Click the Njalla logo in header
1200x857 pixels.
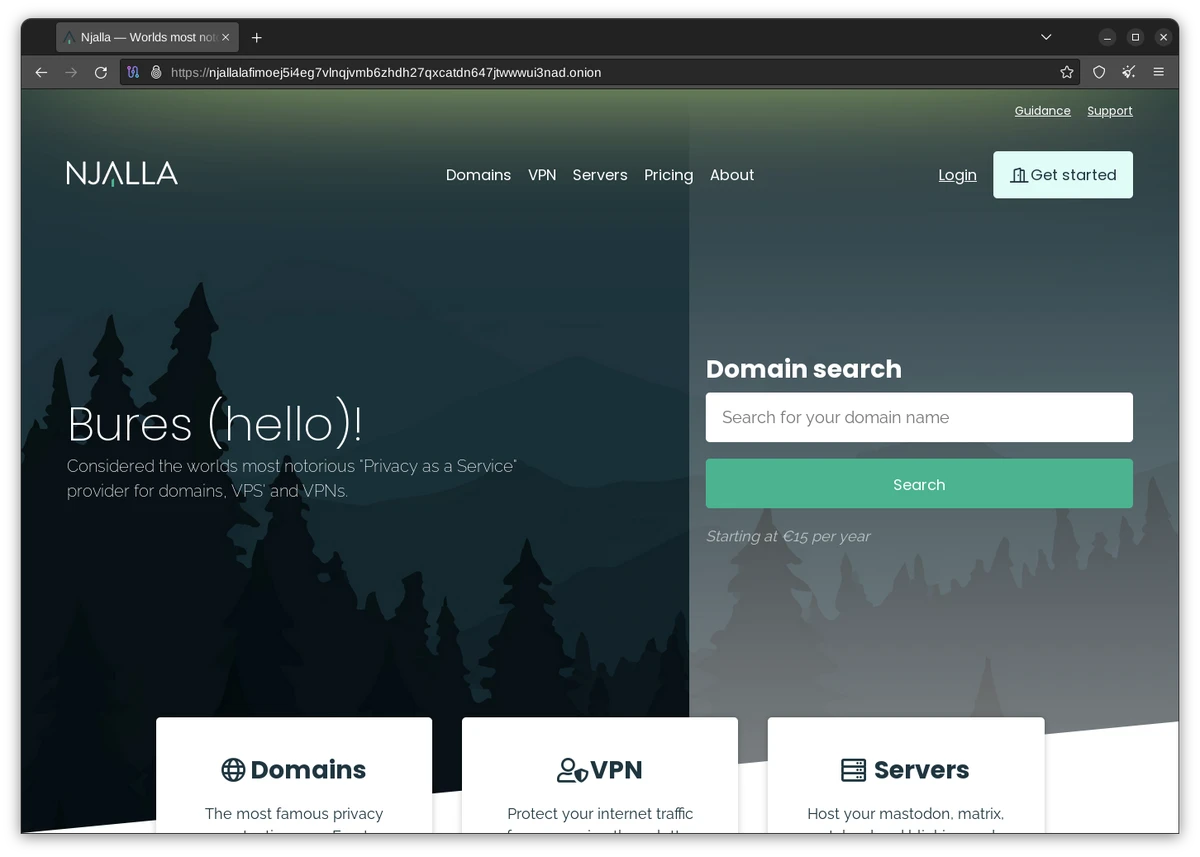[x=122, y=174]
